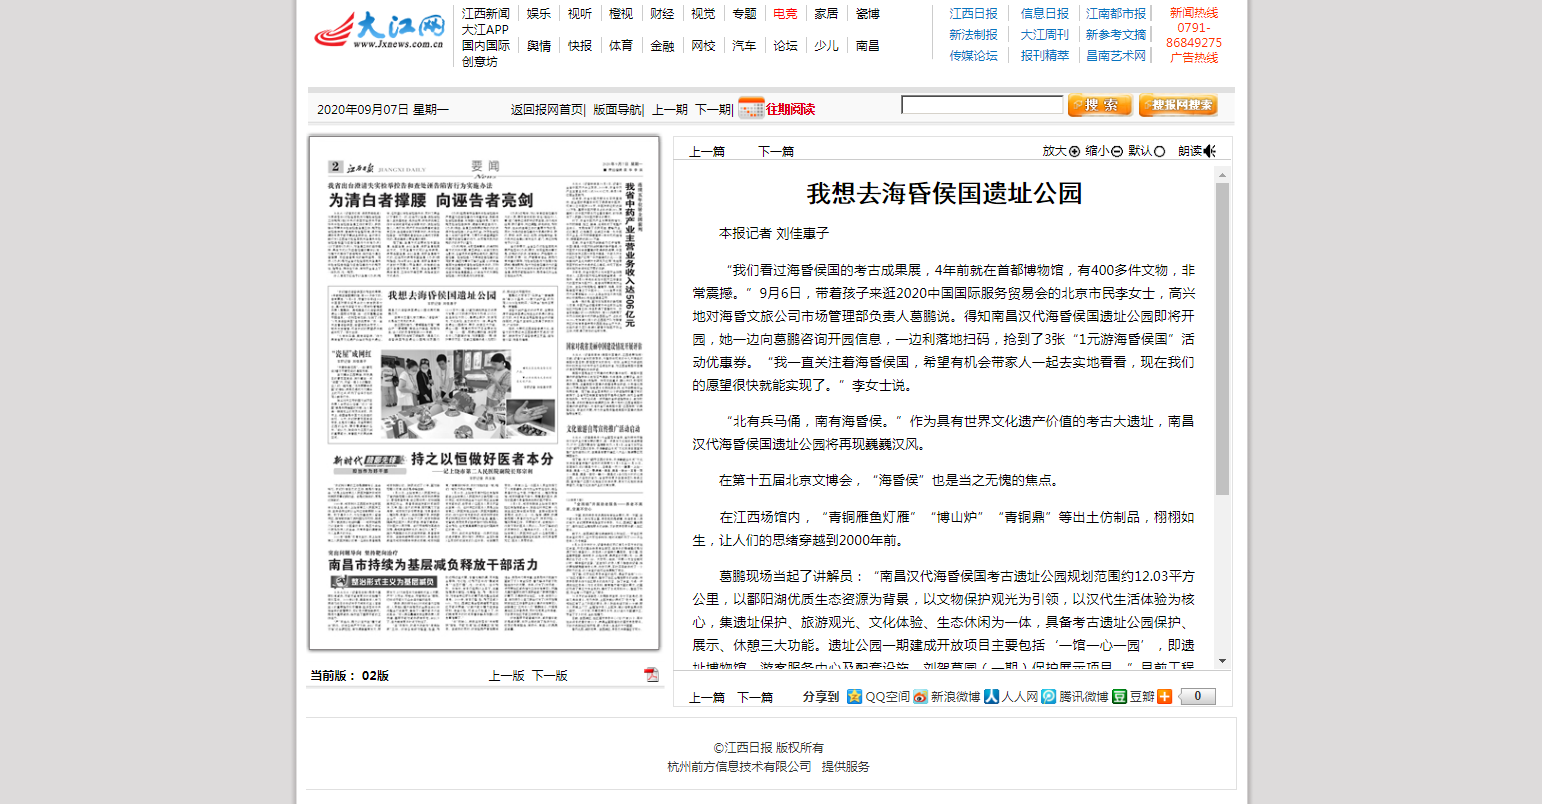Click the article scrollbar up arrow

(x=1222, y=175)
